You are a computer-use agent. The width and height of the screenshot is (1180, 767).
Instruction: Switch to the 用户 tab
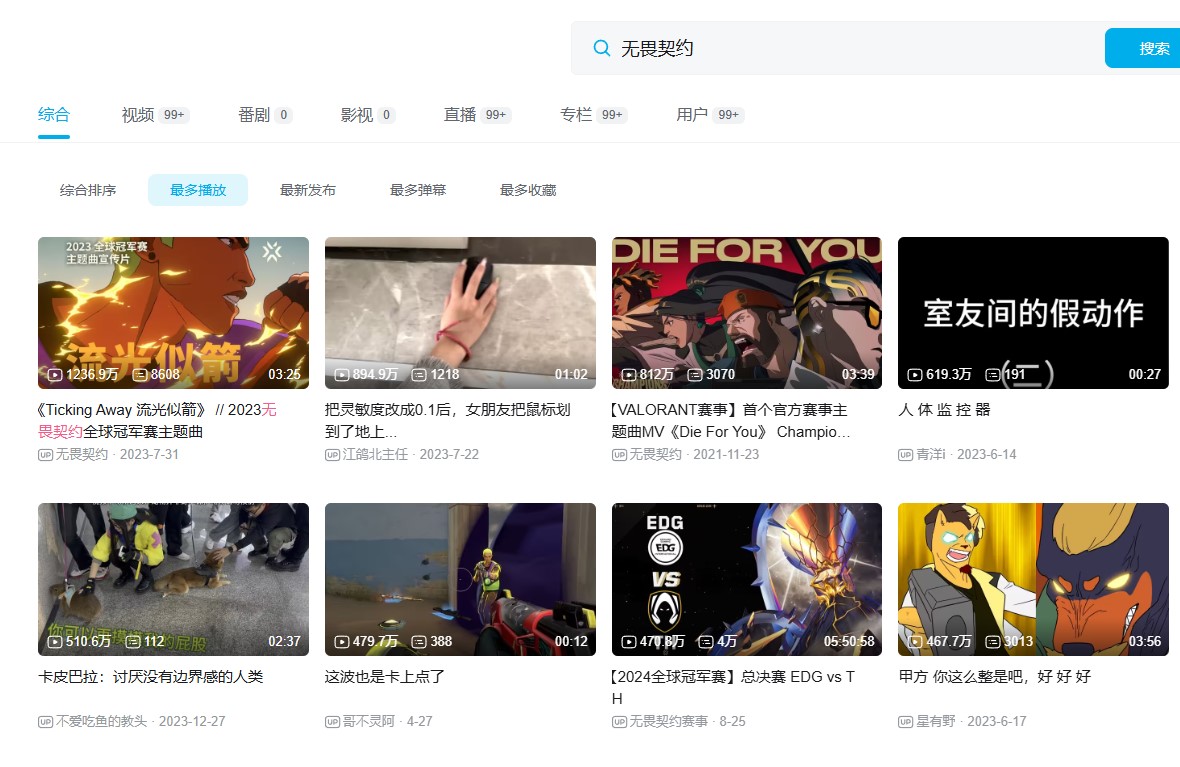tap(710, 114)
